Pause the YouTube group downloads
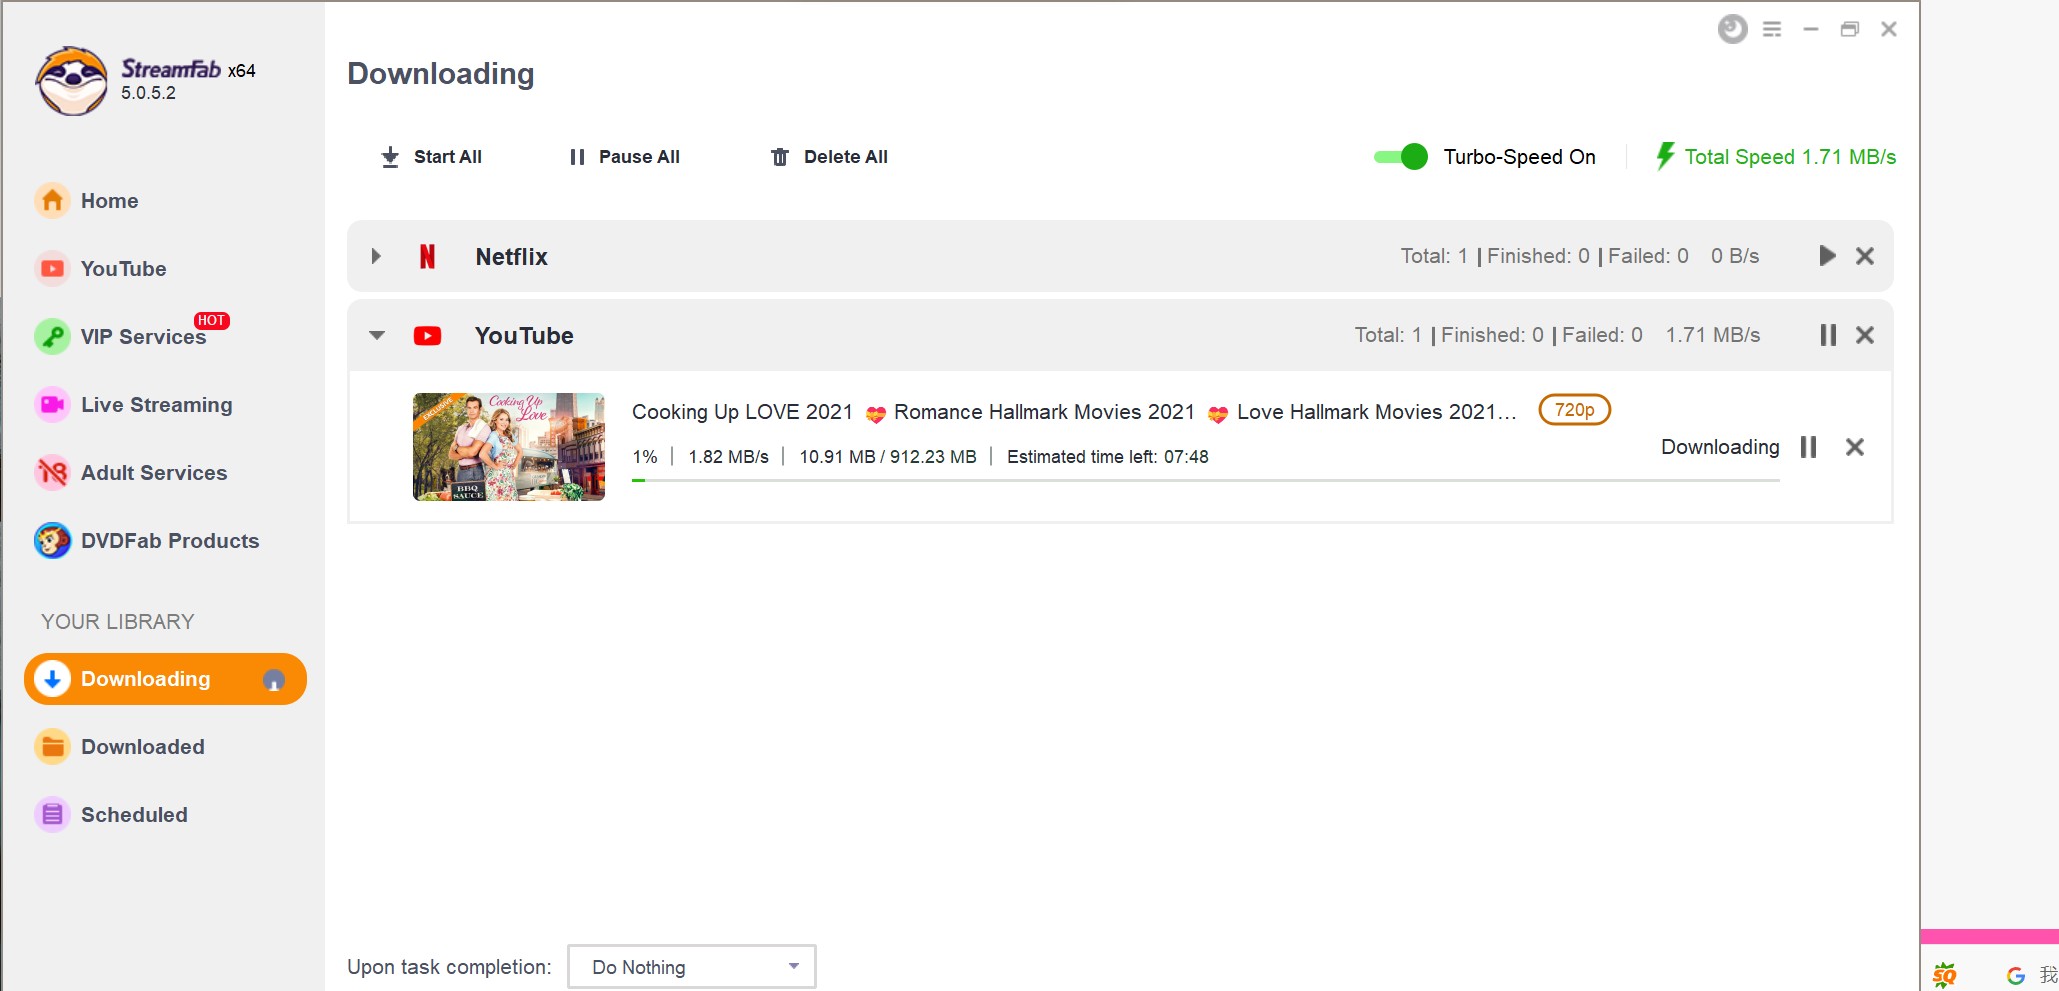Image resolution: width=2059 pixels, height=991 pixels. click(x=1827, y=335)
